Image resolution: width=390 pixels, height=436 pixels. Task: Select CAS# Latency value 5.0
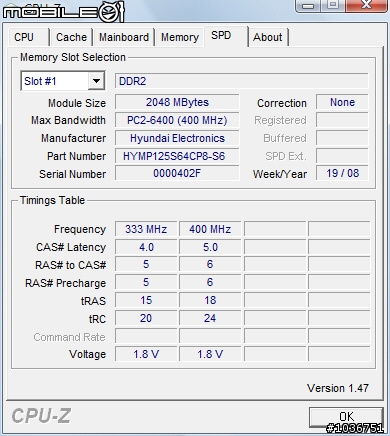point(210,247)
